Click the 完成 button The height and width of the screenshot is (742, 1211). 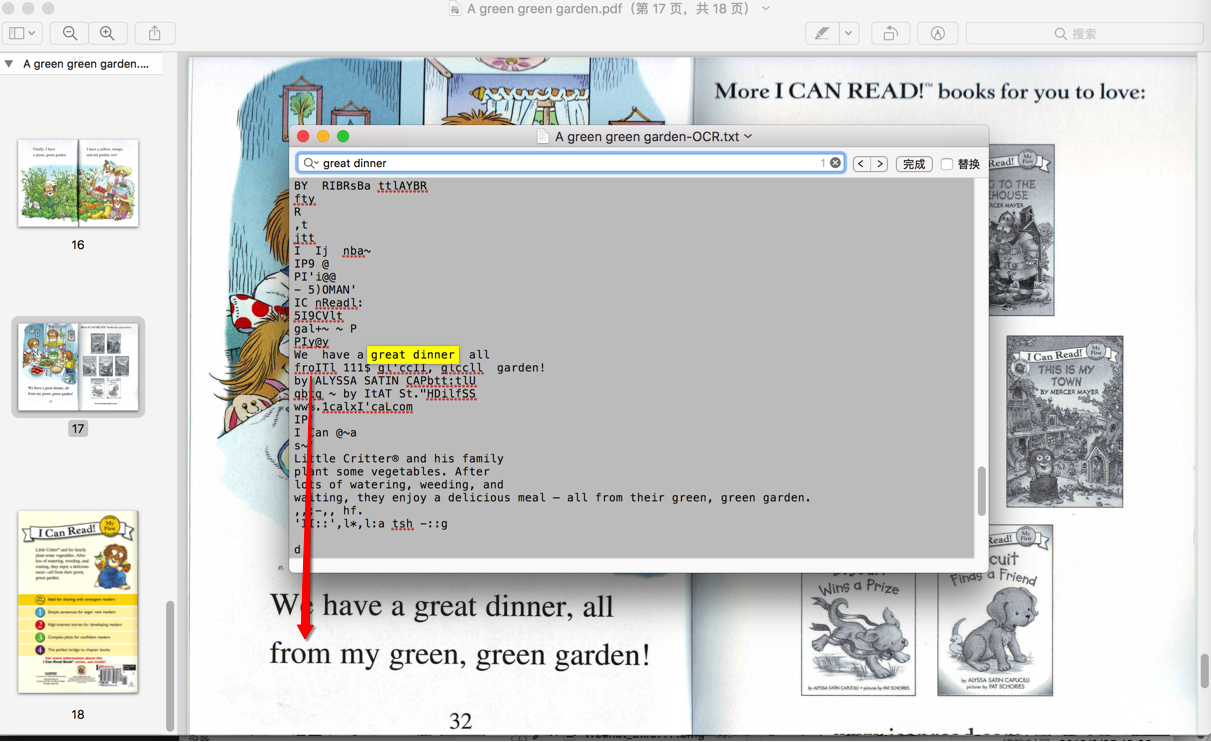click(914, 164)
